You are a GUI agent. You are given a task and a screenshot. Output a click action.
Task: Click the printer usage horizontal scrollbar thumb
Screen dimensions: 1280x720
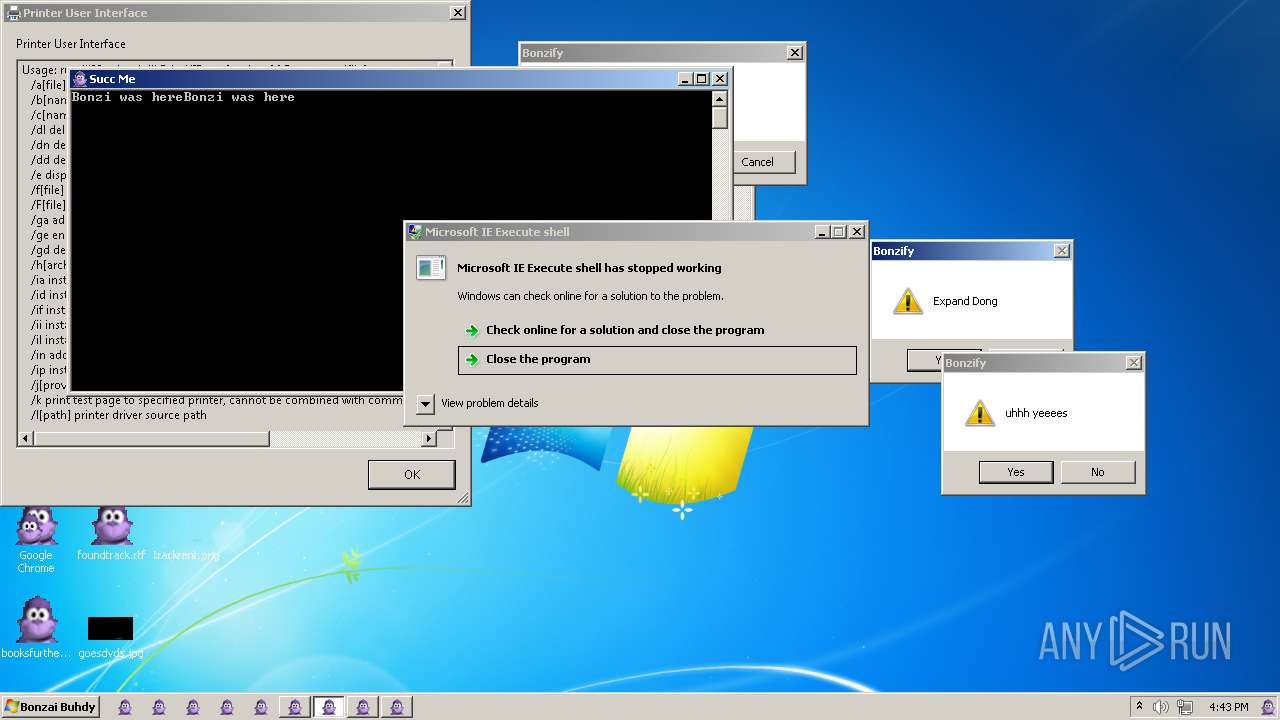pyautogui.click(x=152, y=438)
